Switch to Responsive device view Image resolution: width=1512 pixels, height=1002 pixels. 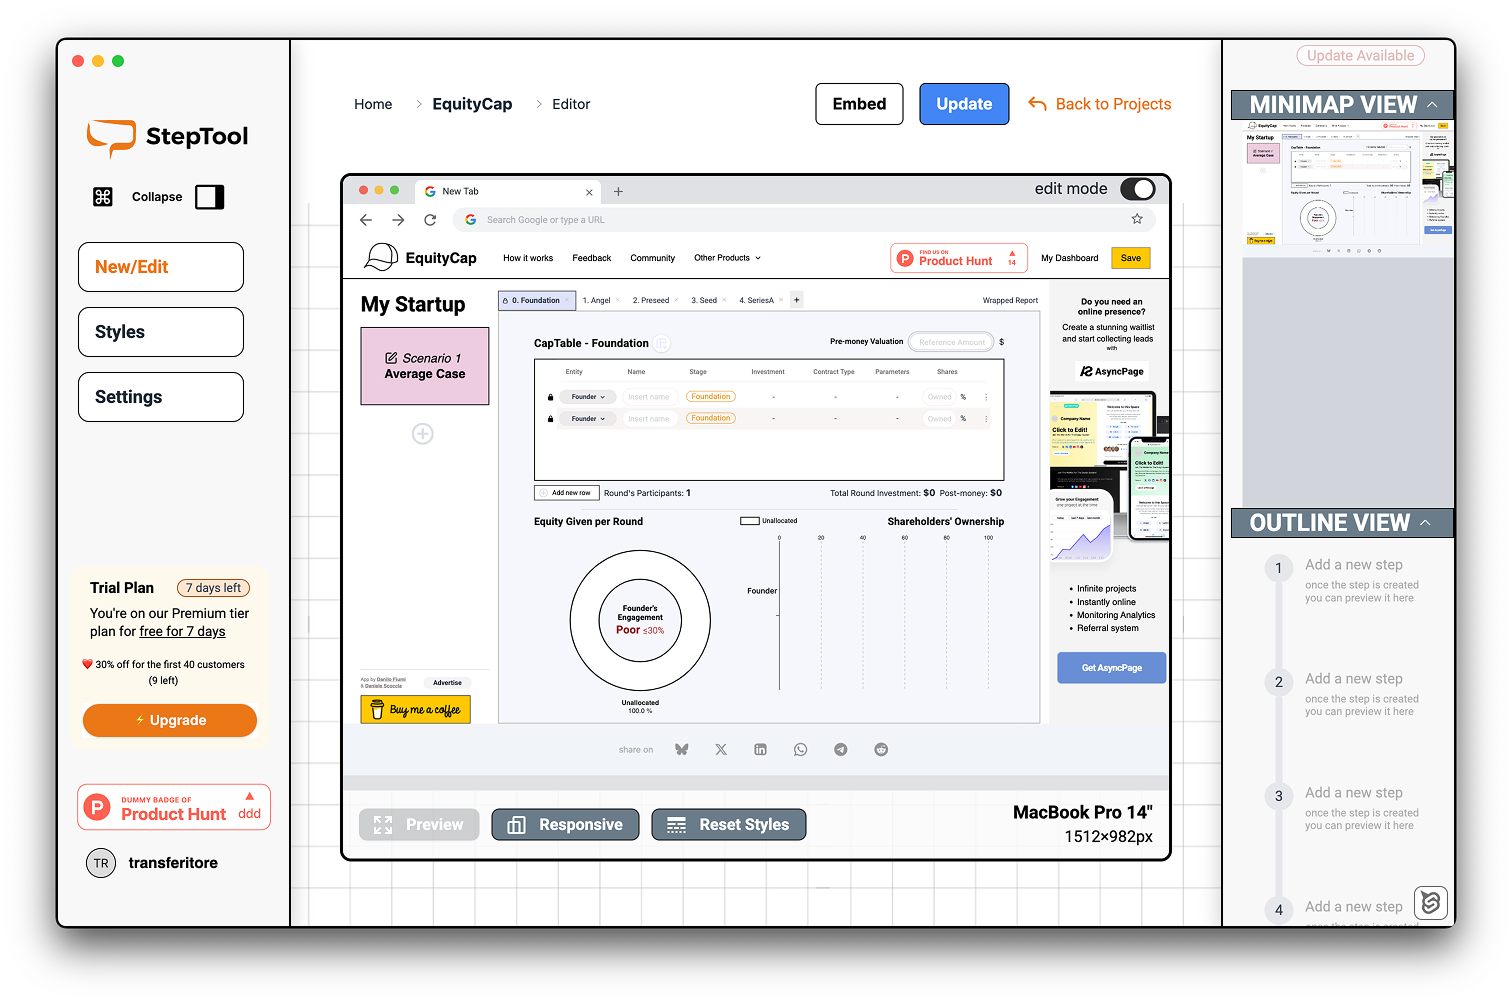coord(565,824)
